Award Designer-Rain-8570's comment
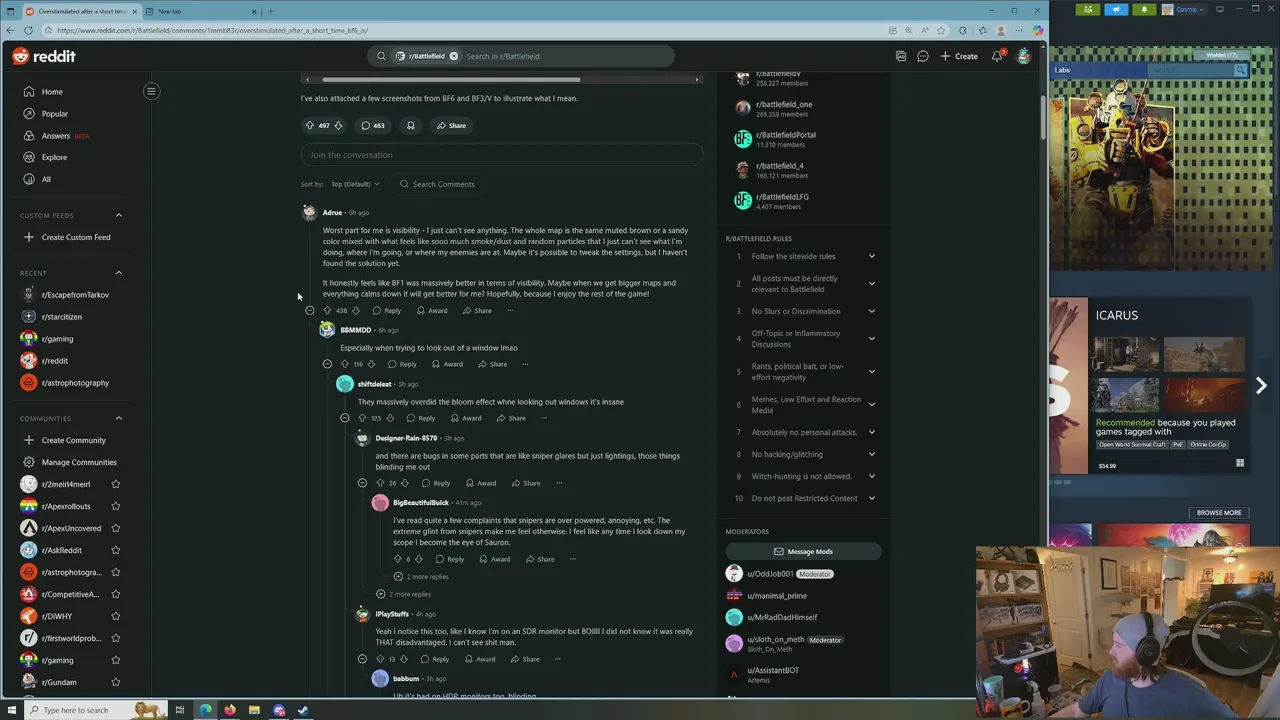This screenshot has width=1280, height=720. coord(481,483)
